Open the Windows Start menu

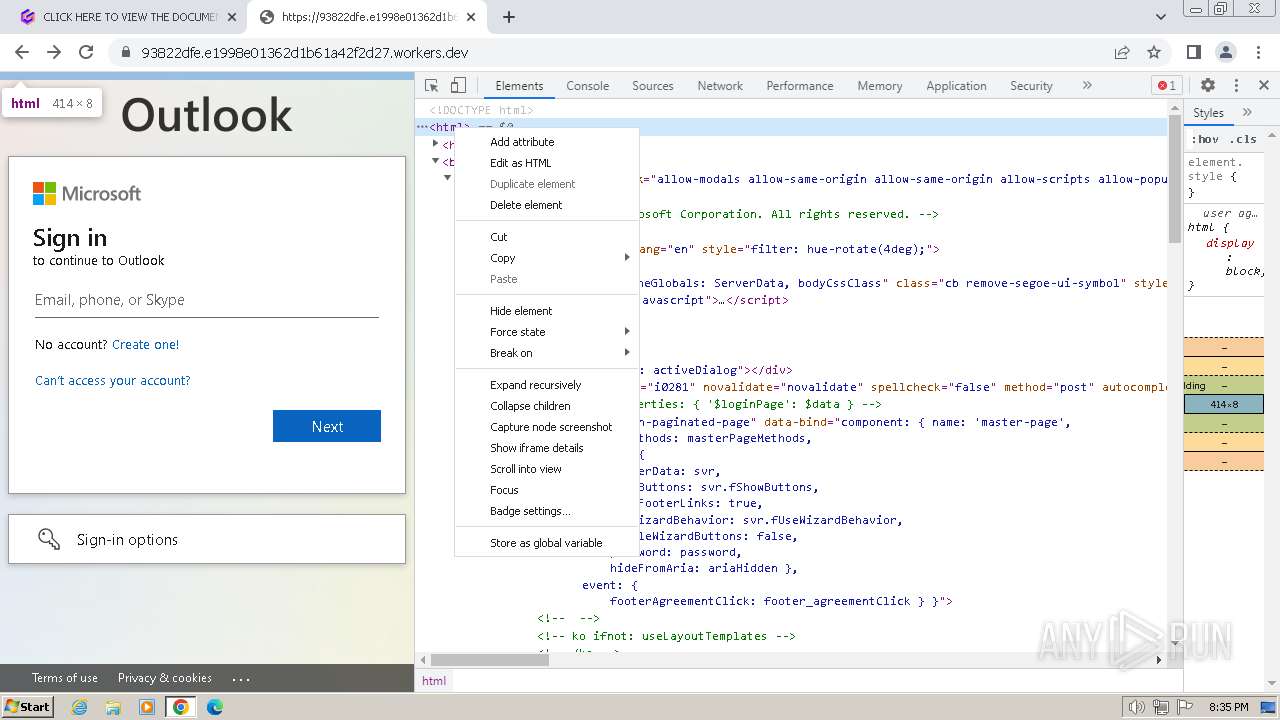[x=27, y=706]
